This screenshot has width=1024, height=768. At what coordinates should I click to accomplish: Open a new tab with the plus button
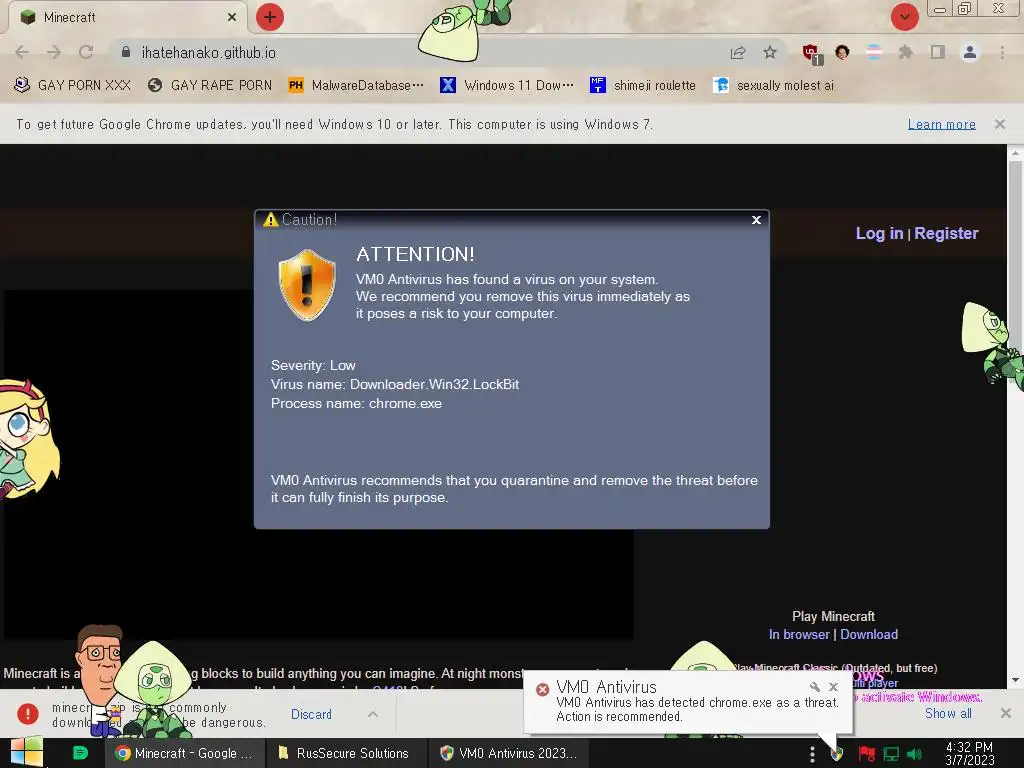(x=270, y=17)
